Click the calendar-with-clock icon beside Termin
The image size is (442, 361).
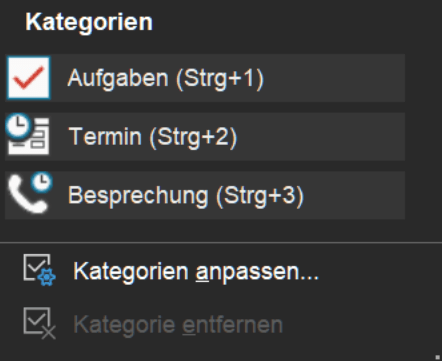(x=28, y=134)
